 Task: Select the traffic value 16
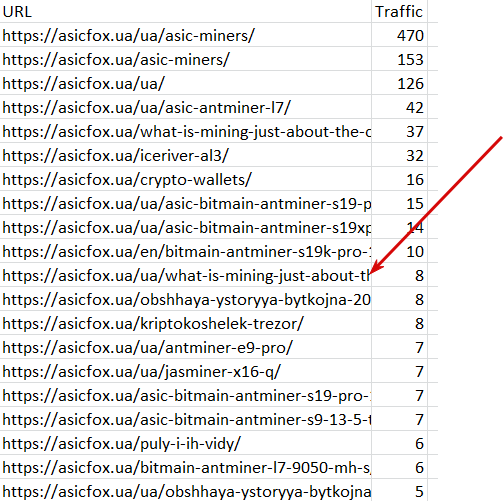(399, 179)
